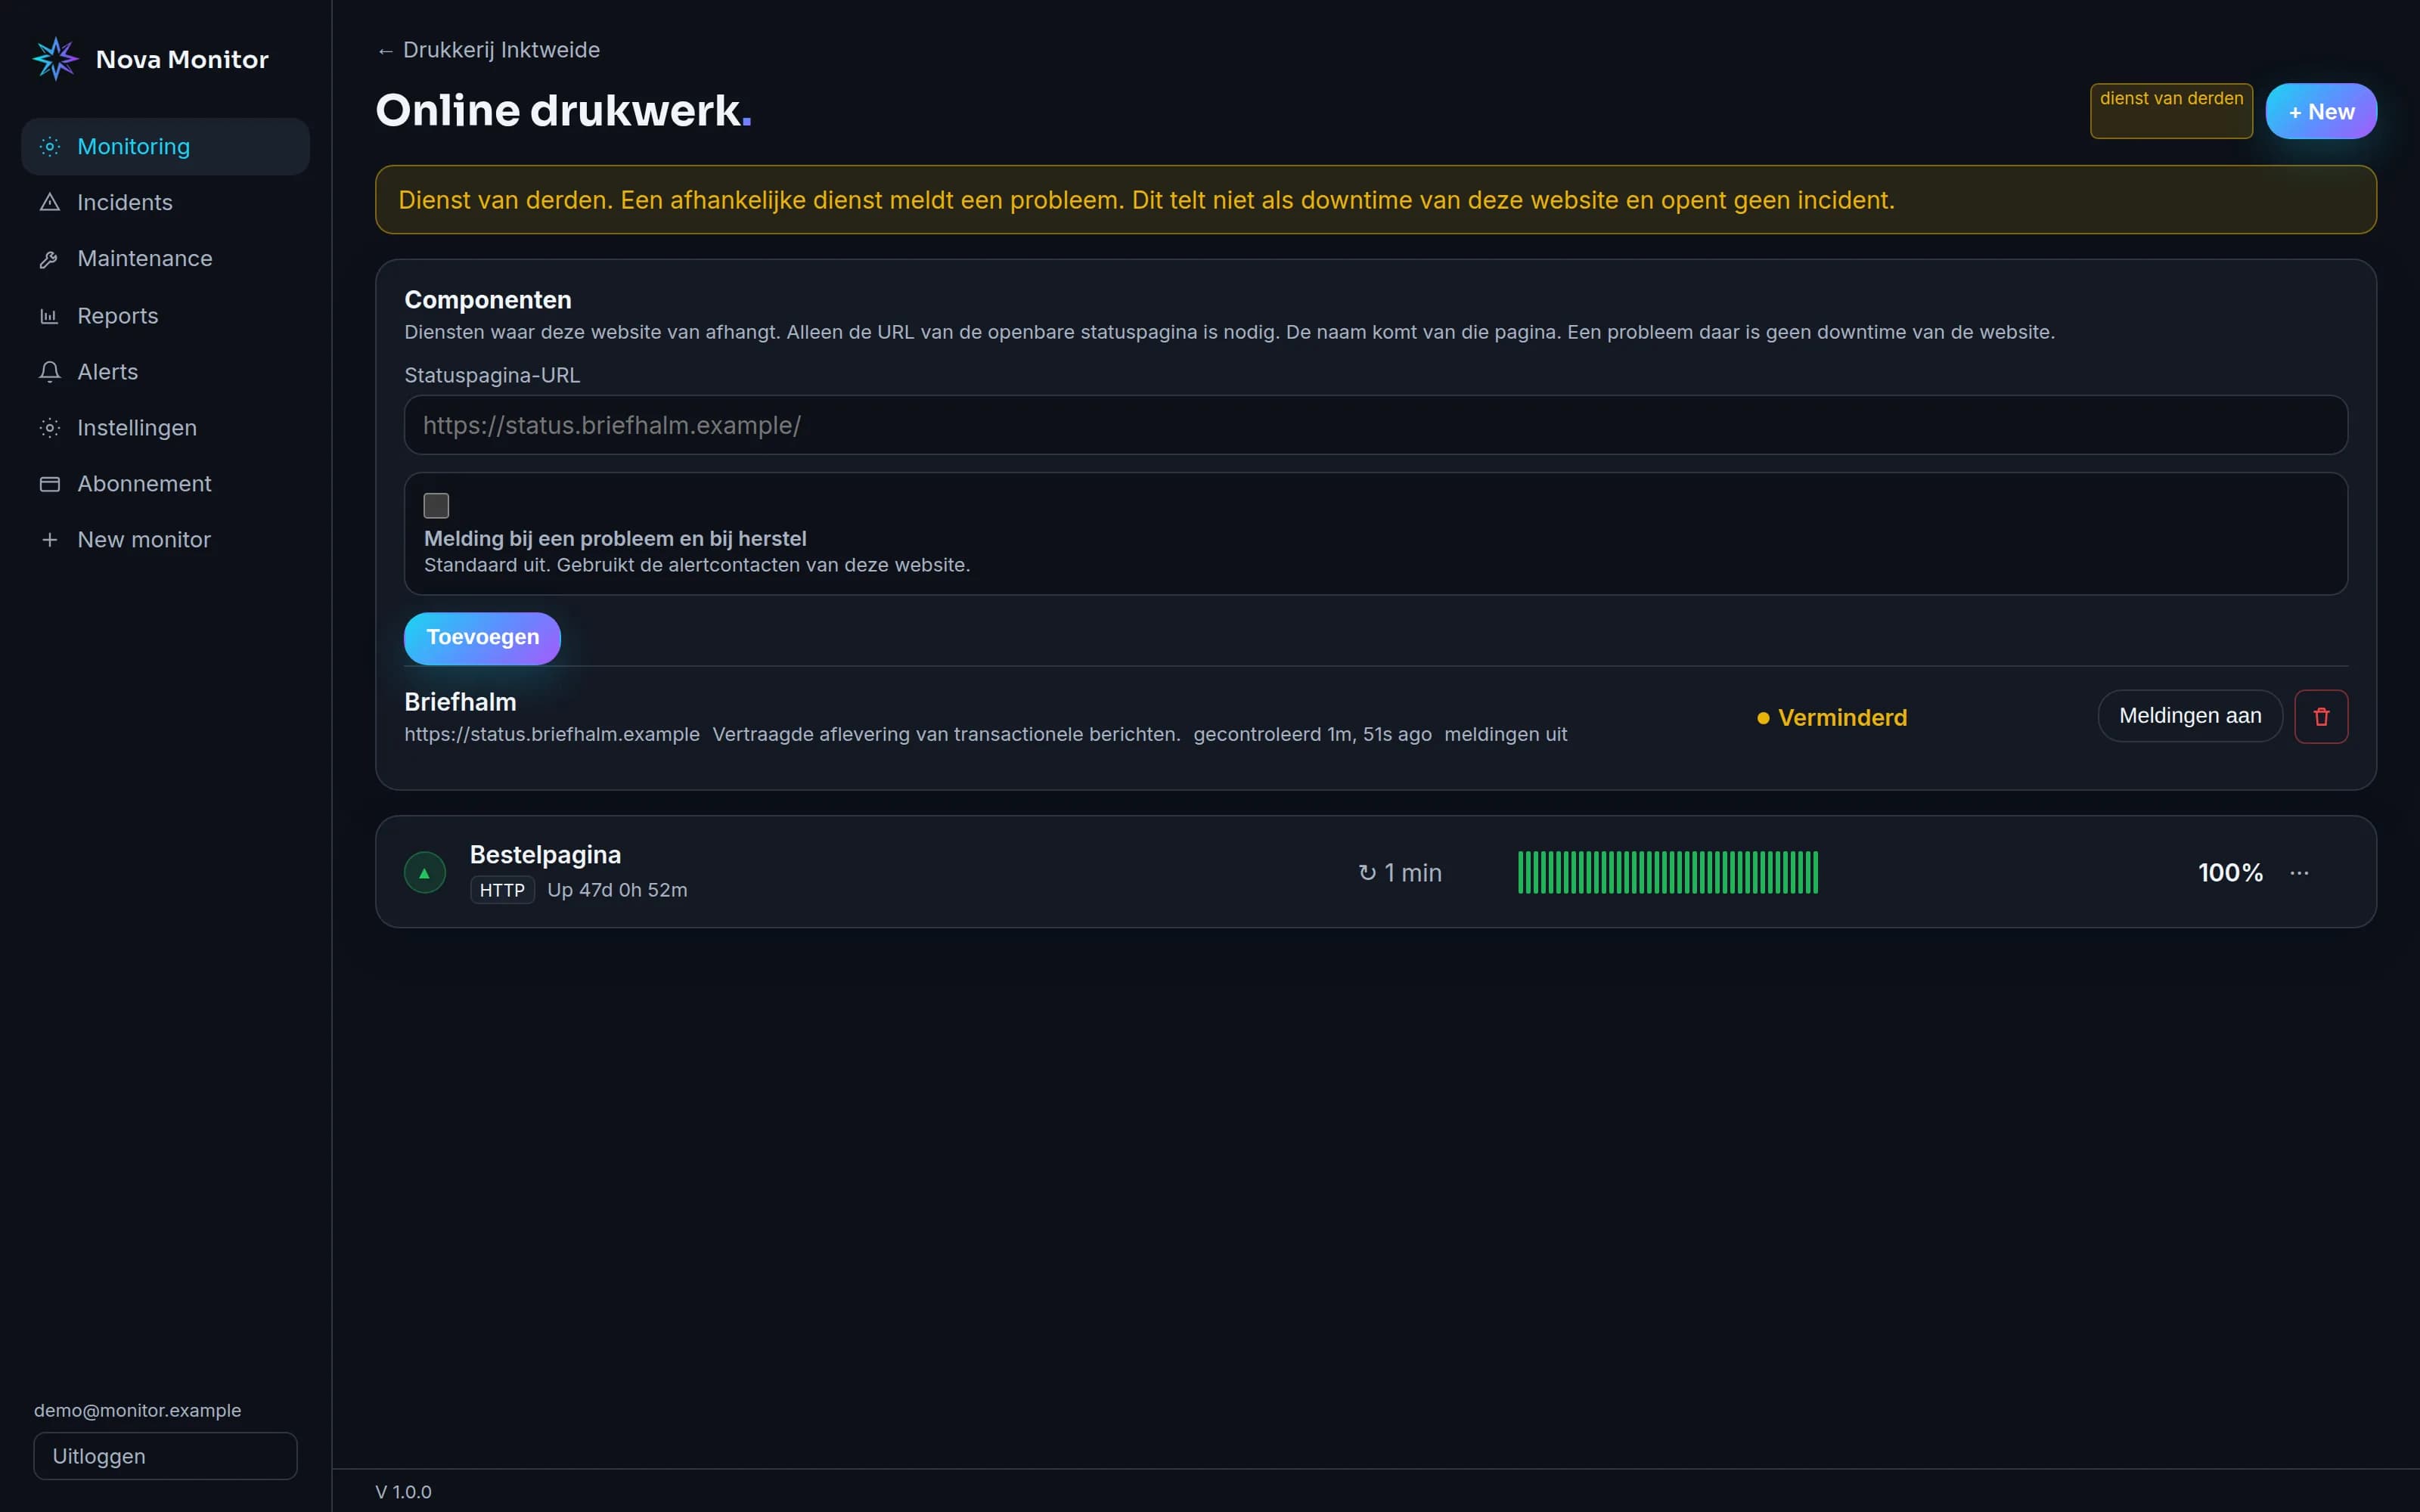Screen dimensions: 2420x1512
Task: Open the three-dots menu for Bestelpagina
Action: [x=2299, y=873]
